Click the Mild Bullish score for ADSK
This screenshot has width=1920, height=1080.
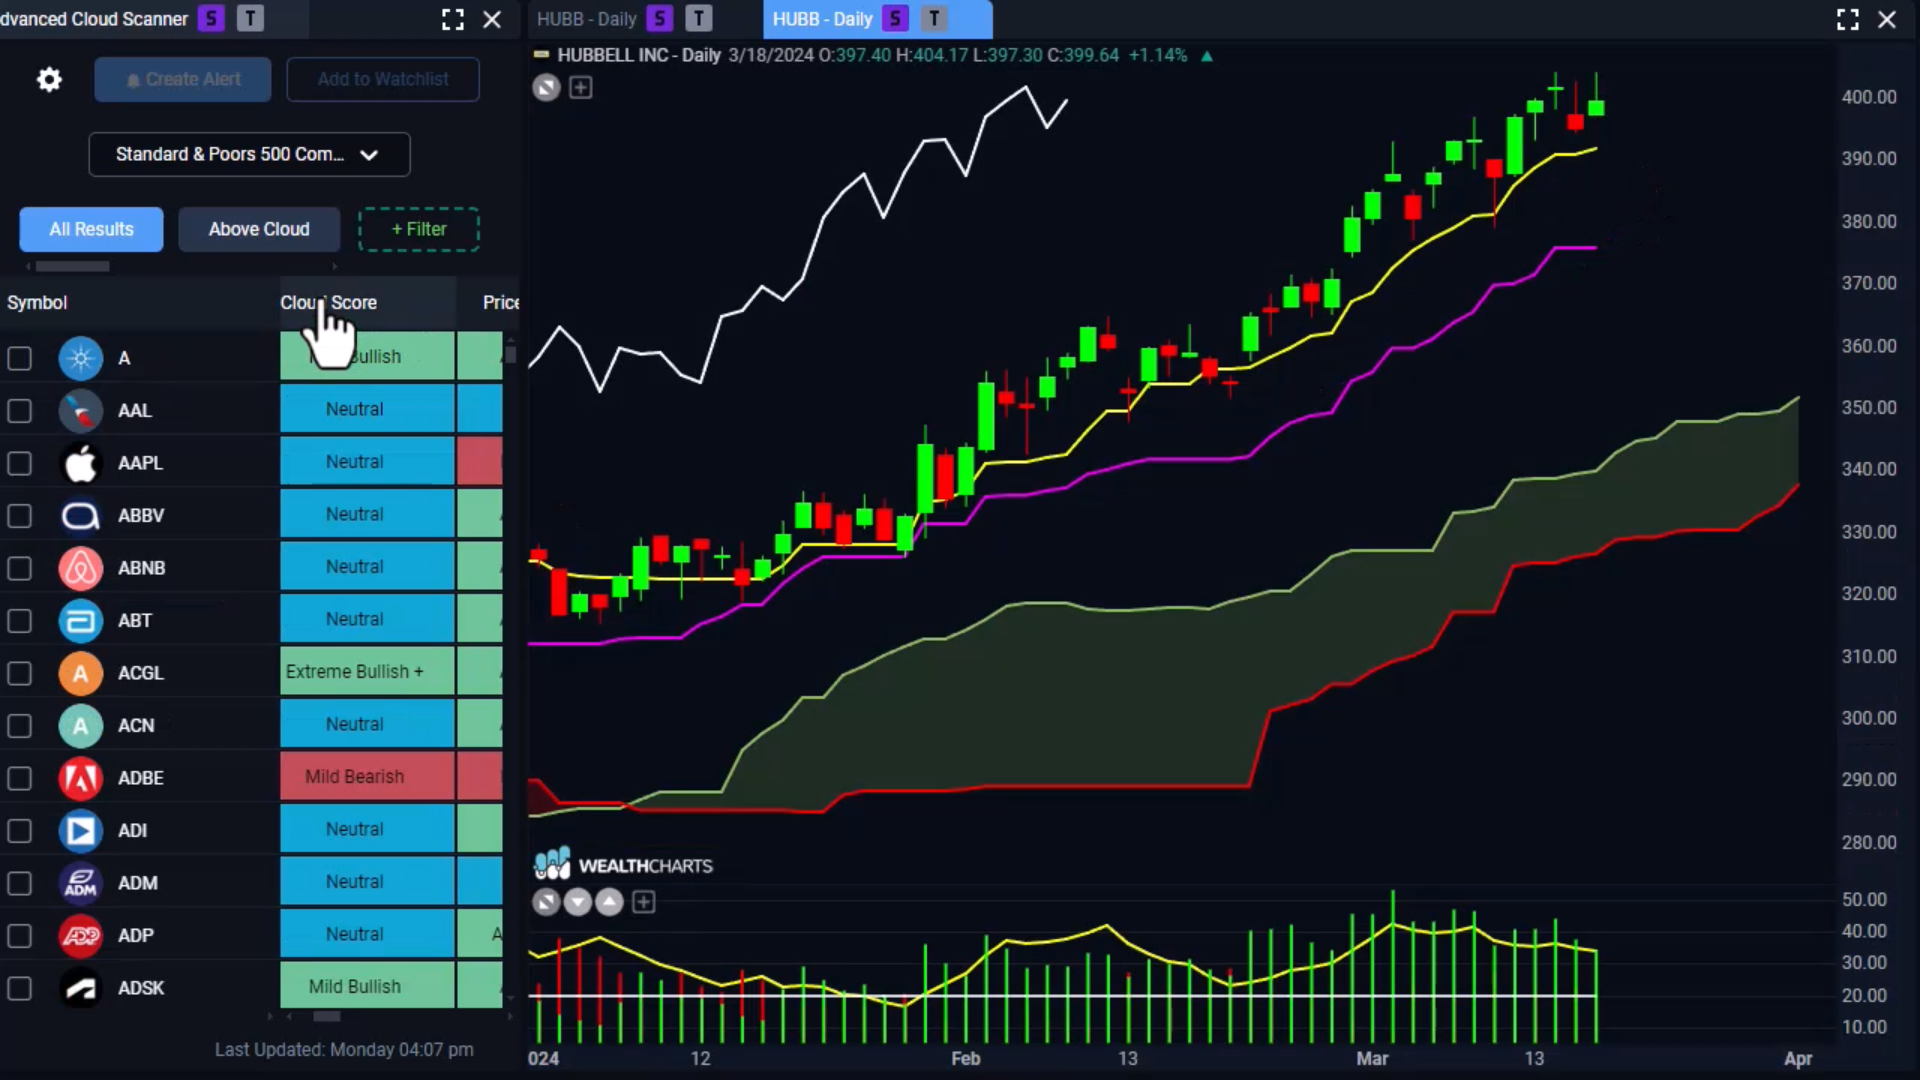[x=367, y=987]
